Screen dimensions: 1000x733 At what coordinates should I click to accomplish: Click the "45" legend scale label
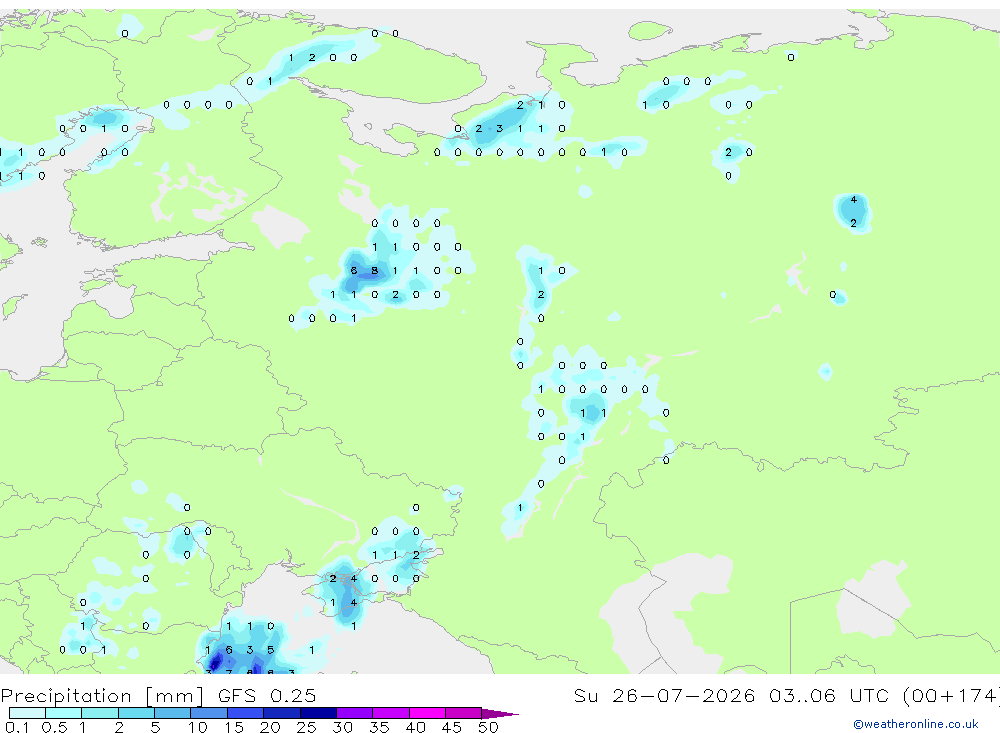pos(452,727)
